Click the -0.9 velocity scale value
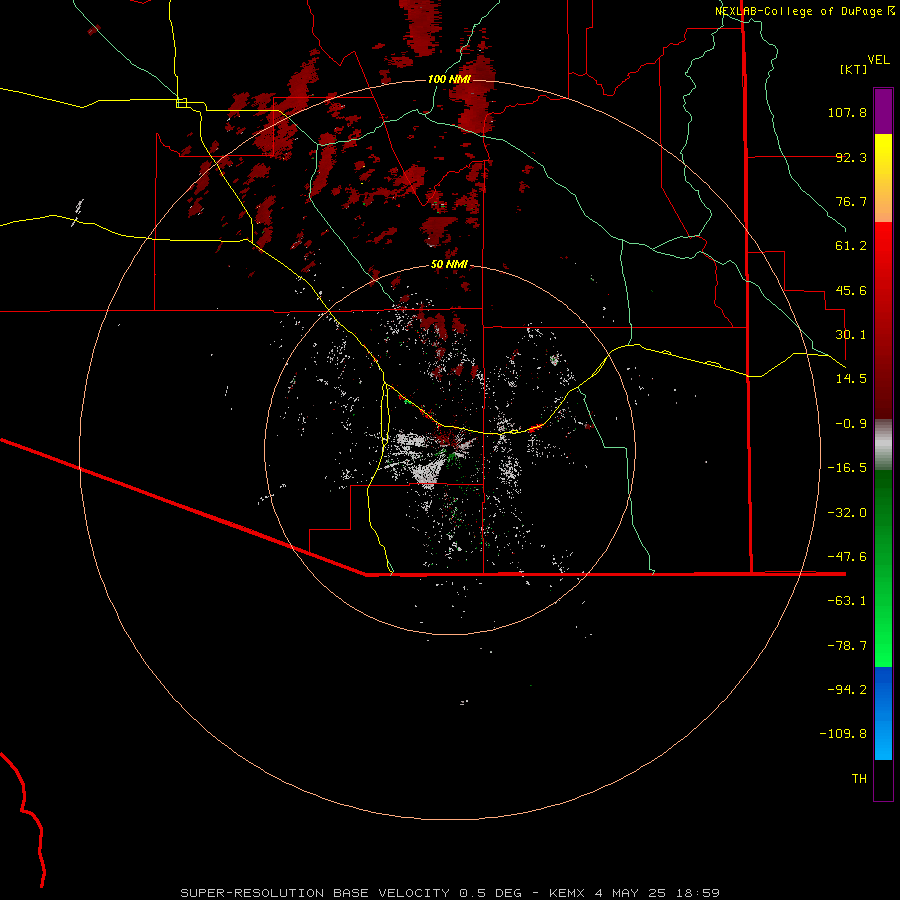 tap(851, 424)
